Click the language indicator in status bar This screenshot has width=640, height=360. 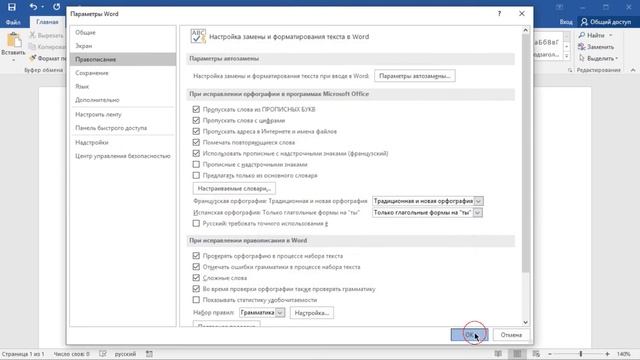(125, 354)
